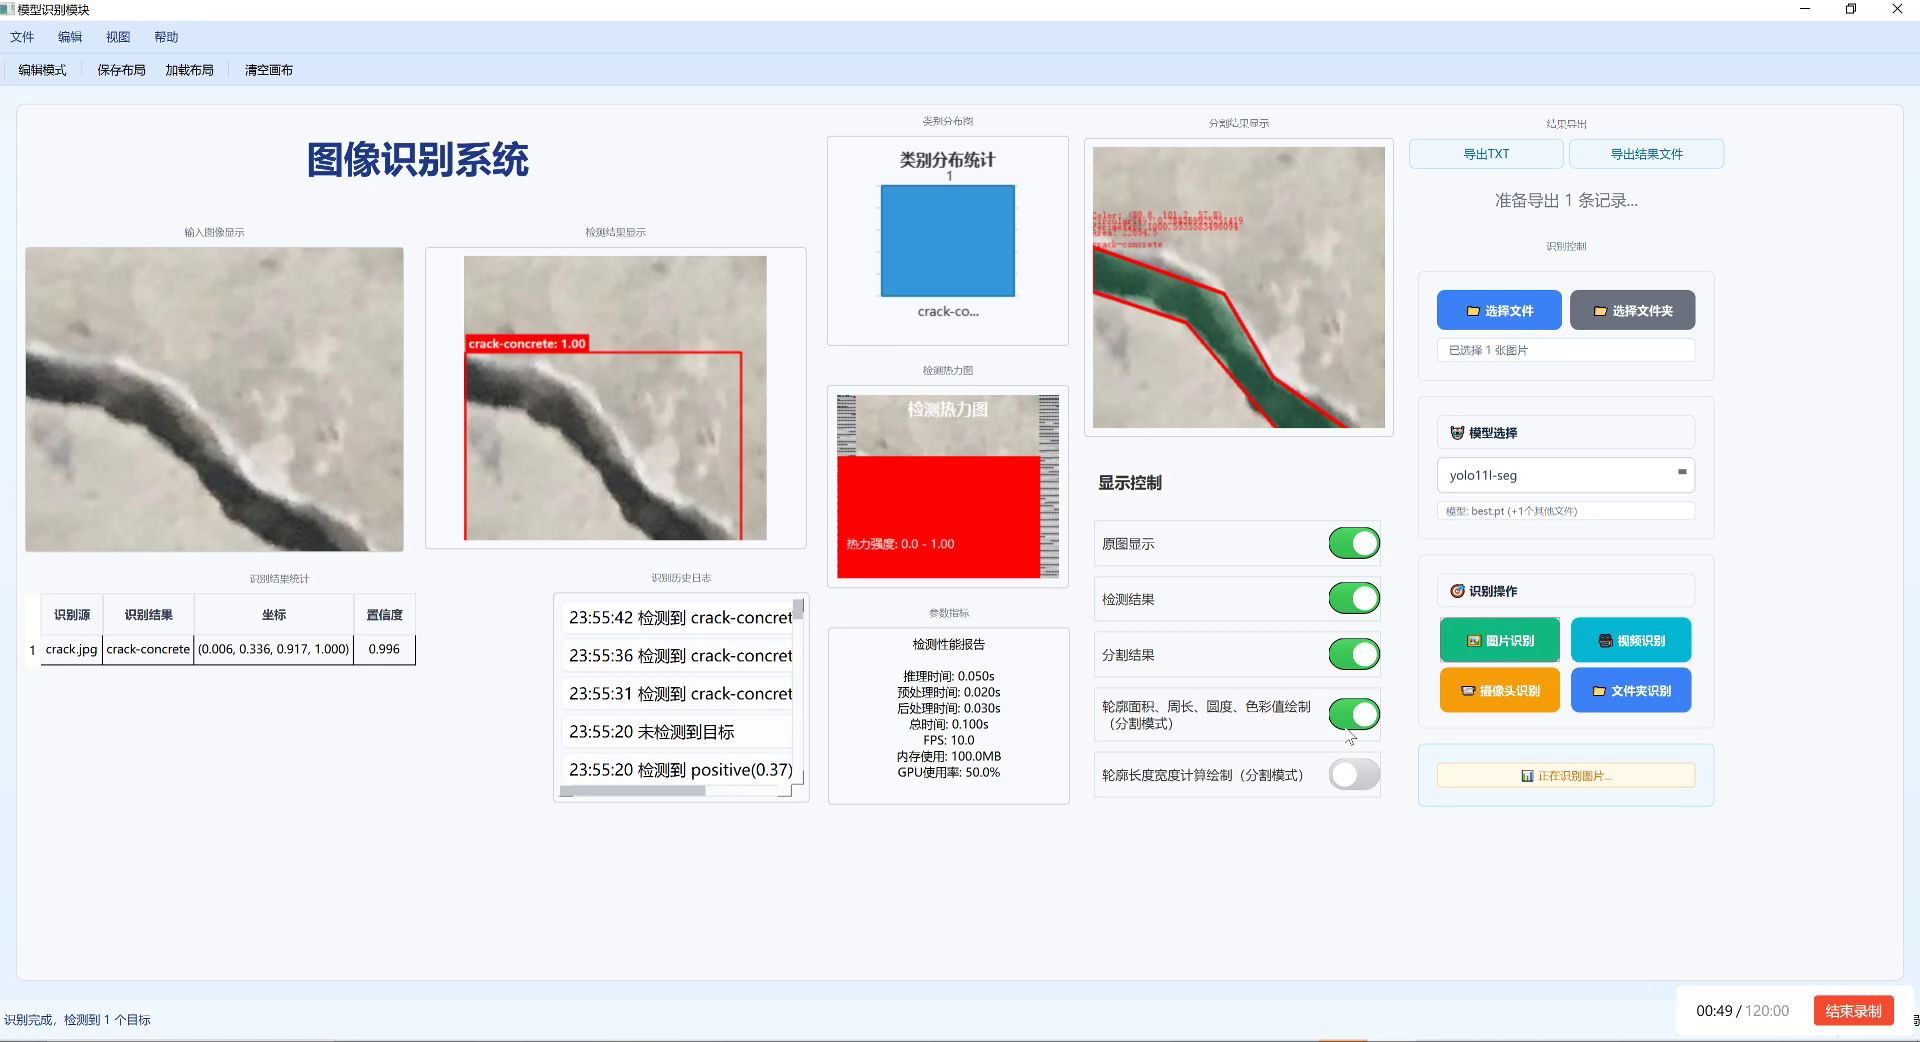Click the segmentation result image
The image size is (1920, 1042).
1239,287
